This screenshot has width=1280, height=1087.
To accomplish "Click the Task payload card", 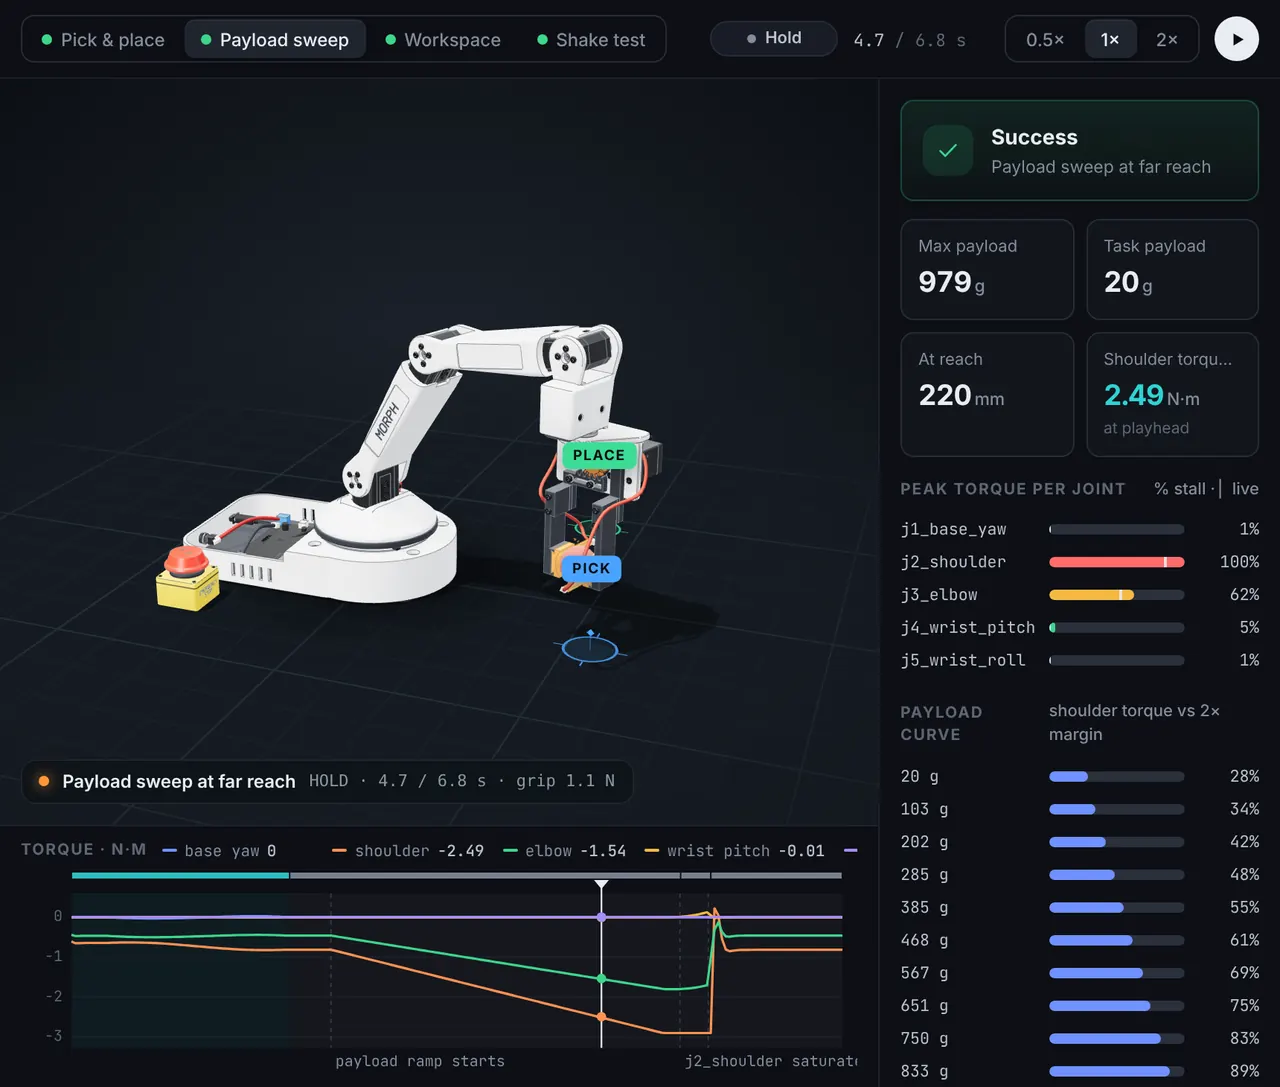I will (1172, 270).
